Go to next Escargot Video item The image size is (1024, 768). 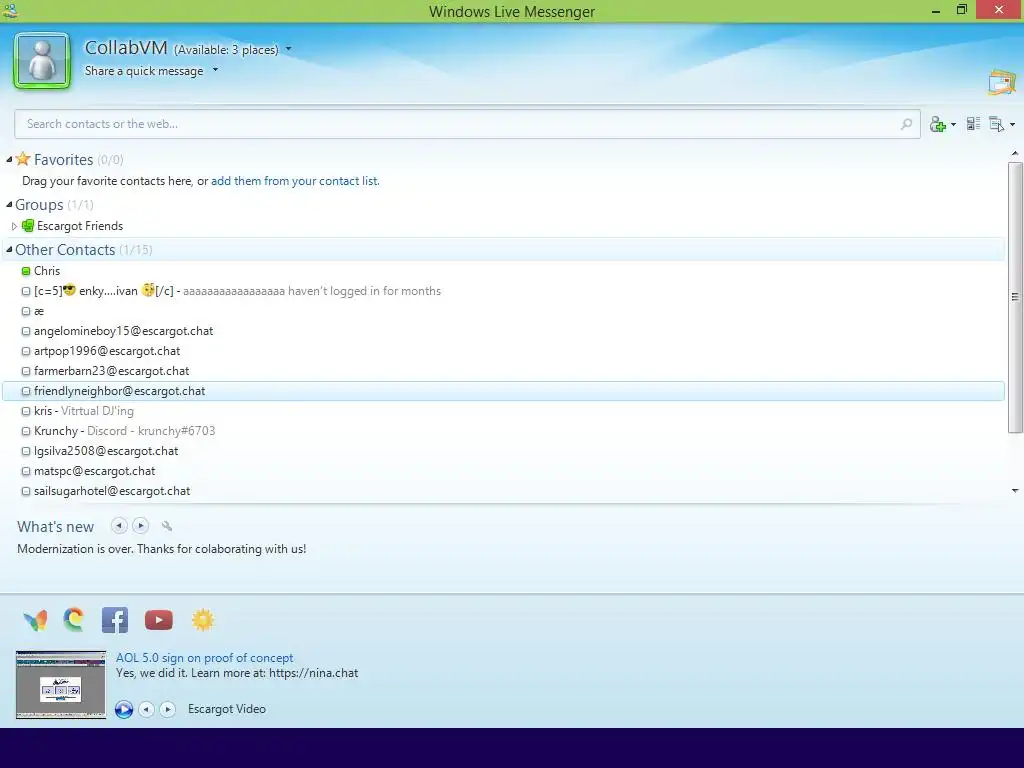click(x=168, y=709)
